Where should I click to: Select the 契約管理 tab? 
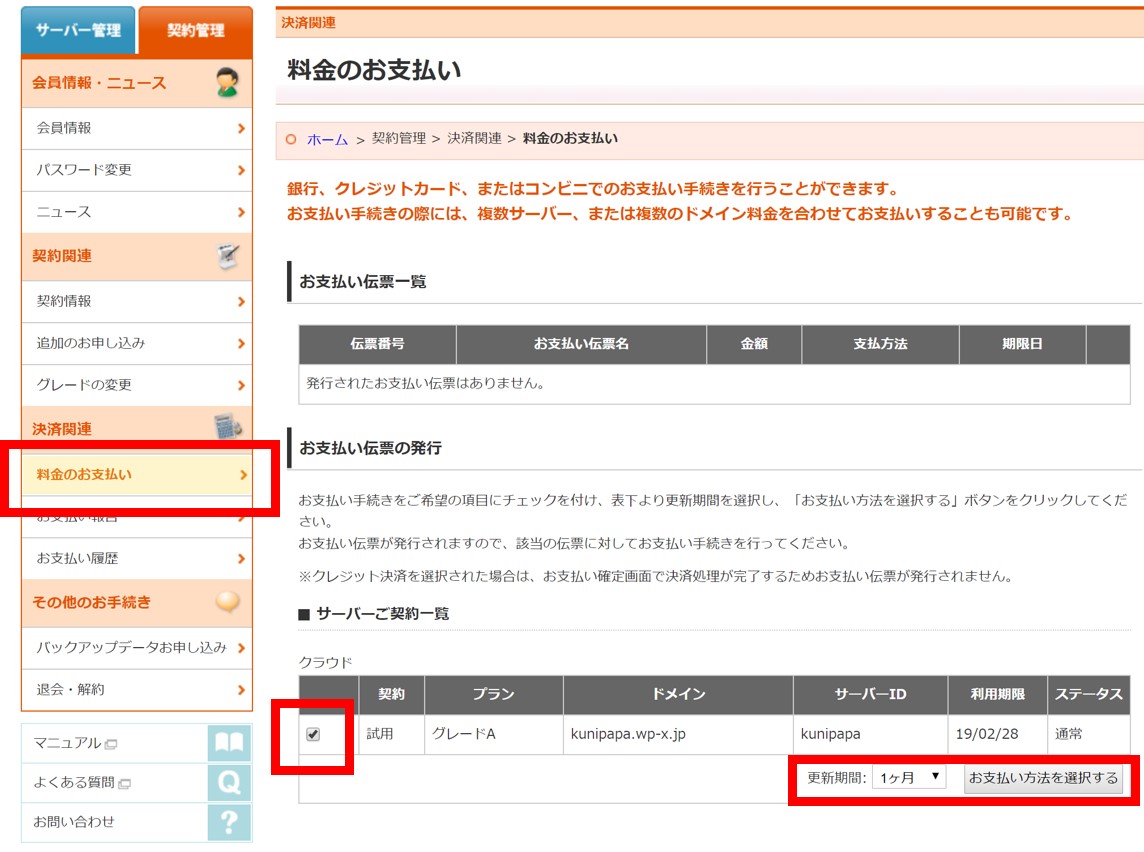pos(195,30)
